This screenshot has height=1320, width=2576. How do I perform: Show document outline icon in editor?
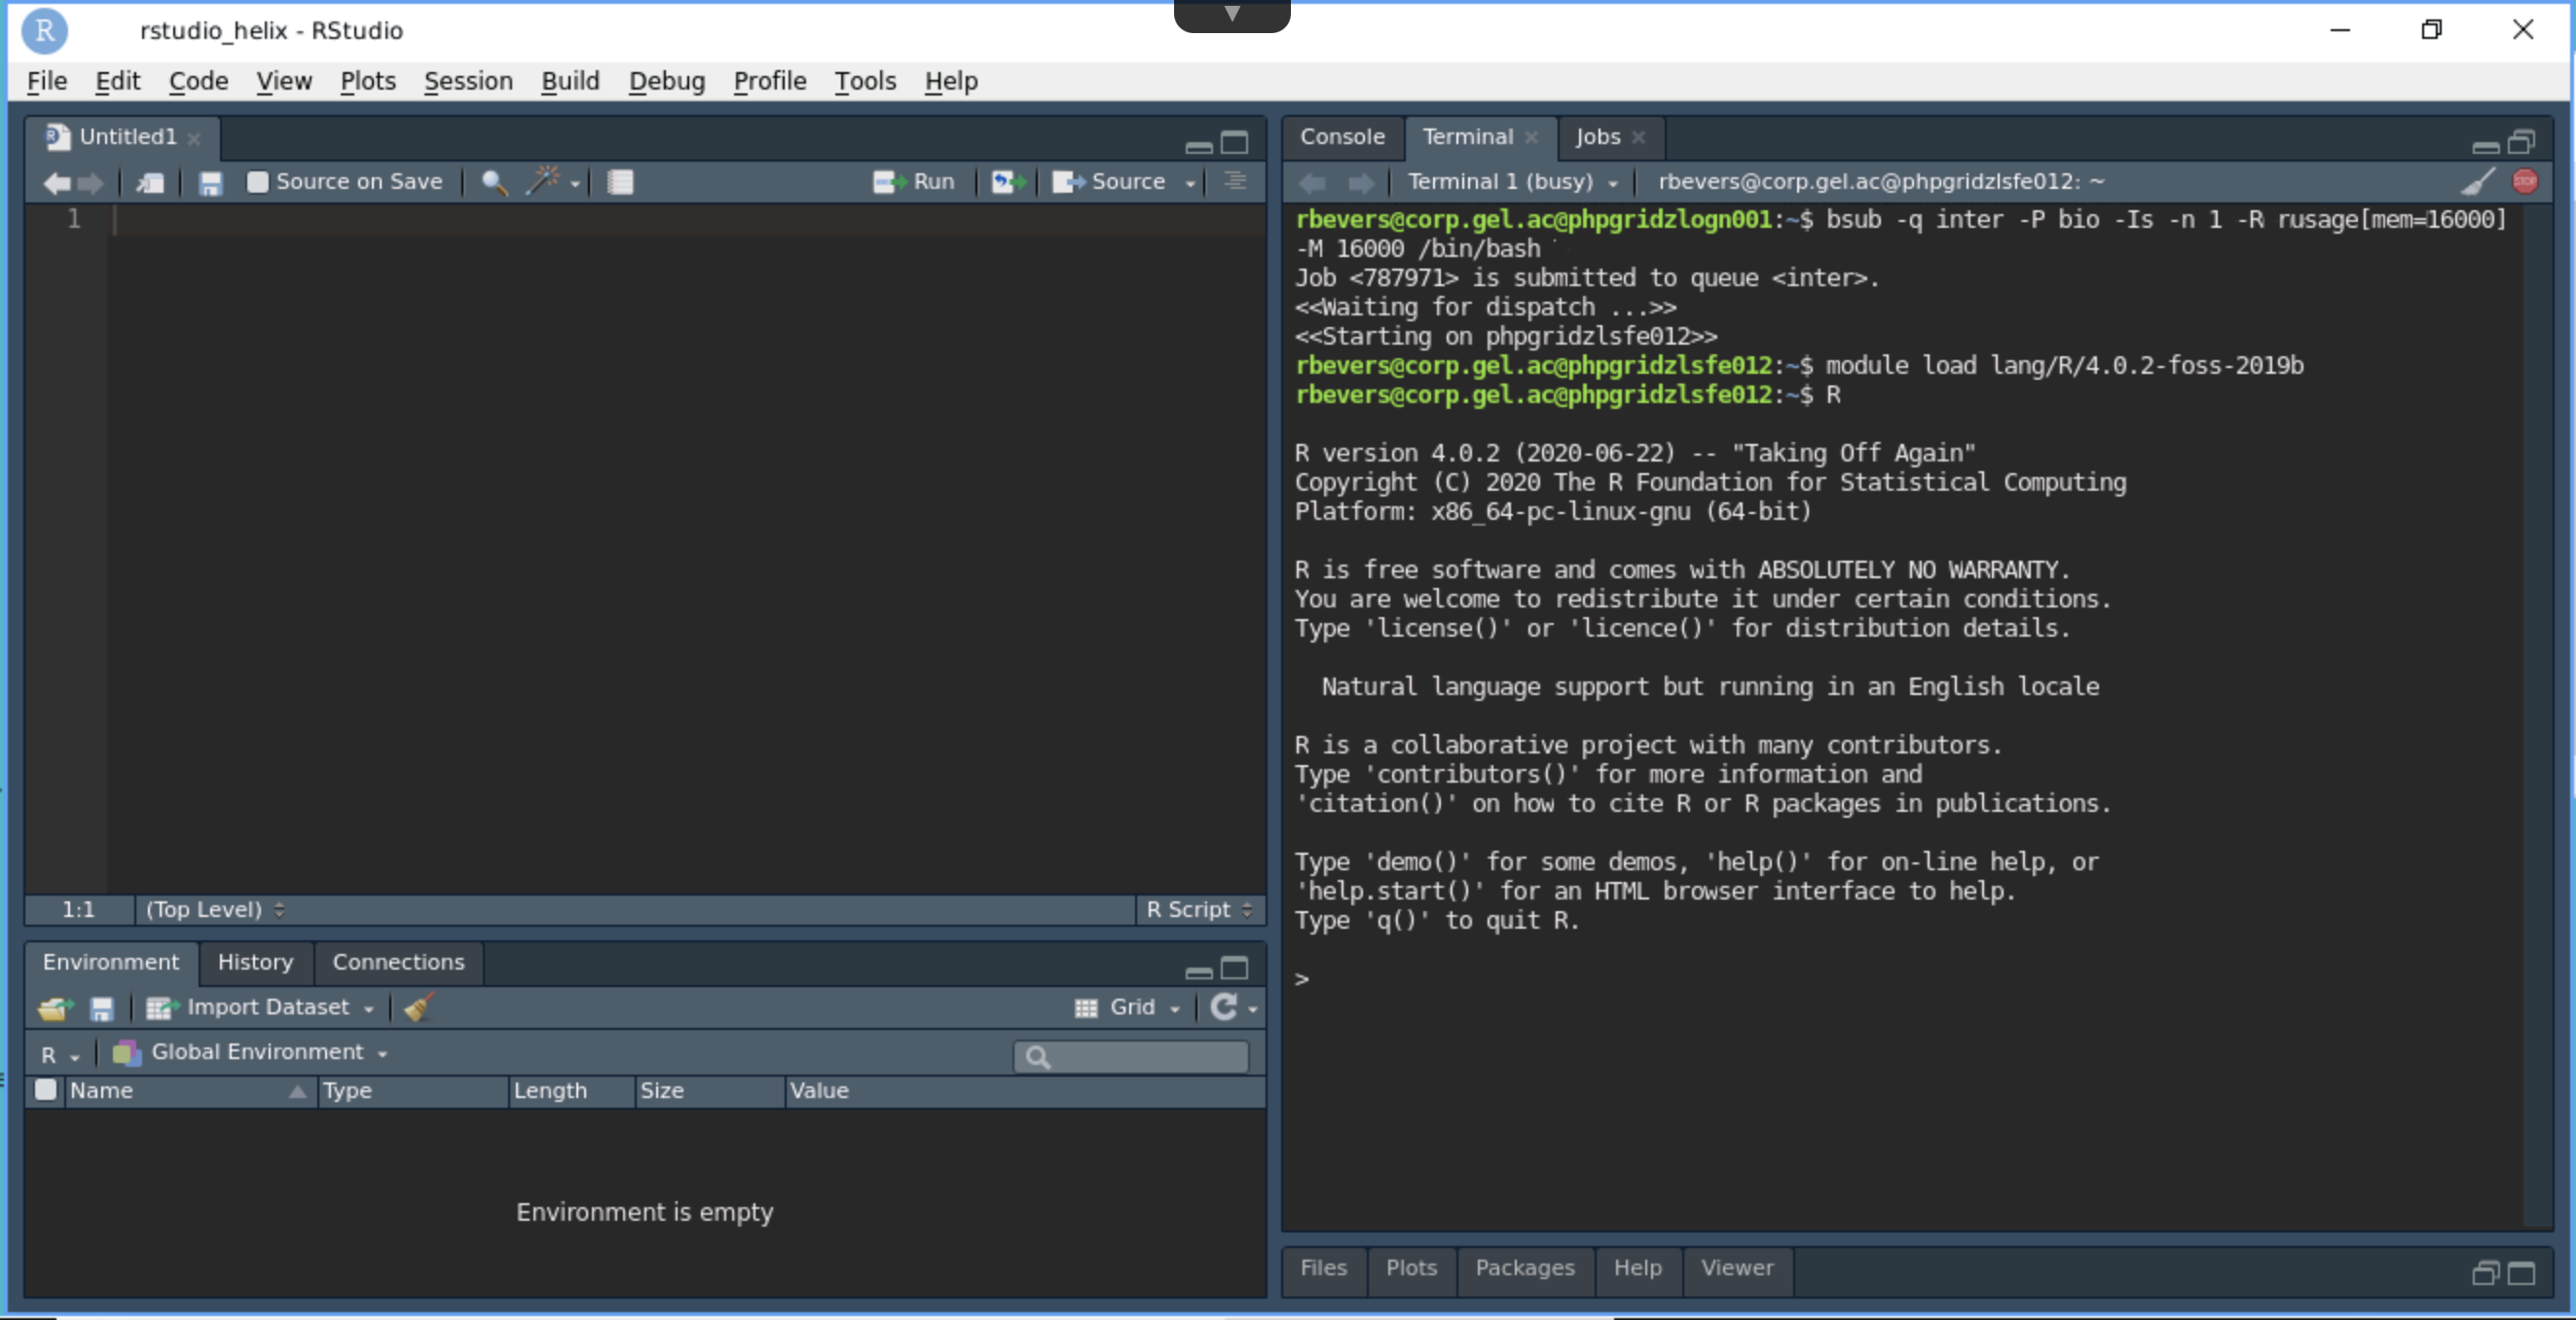[1235, 181]
